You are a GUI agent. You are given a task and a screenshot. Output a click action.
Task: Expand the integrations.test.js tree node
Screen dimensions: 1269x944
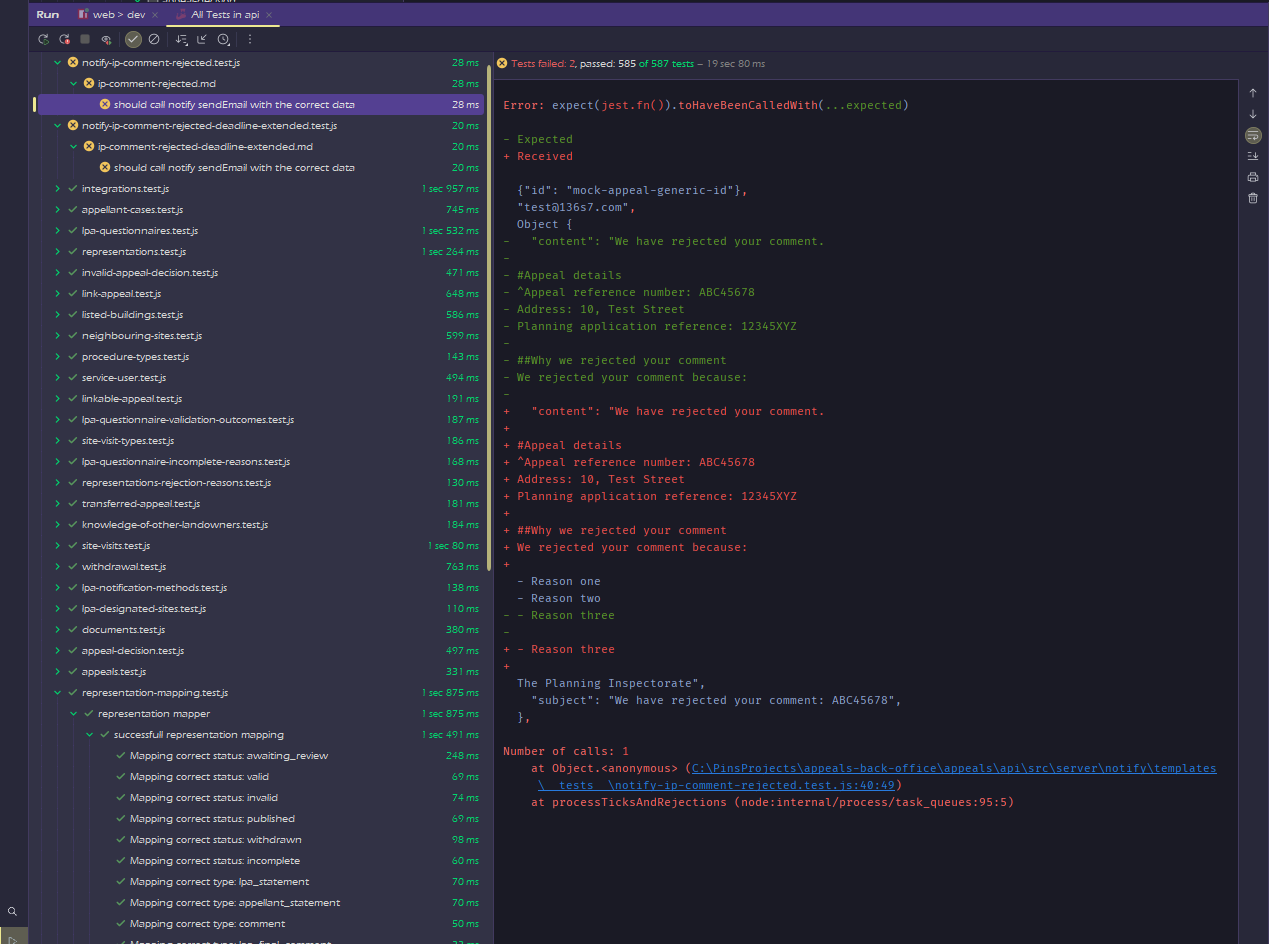(58, 189)
